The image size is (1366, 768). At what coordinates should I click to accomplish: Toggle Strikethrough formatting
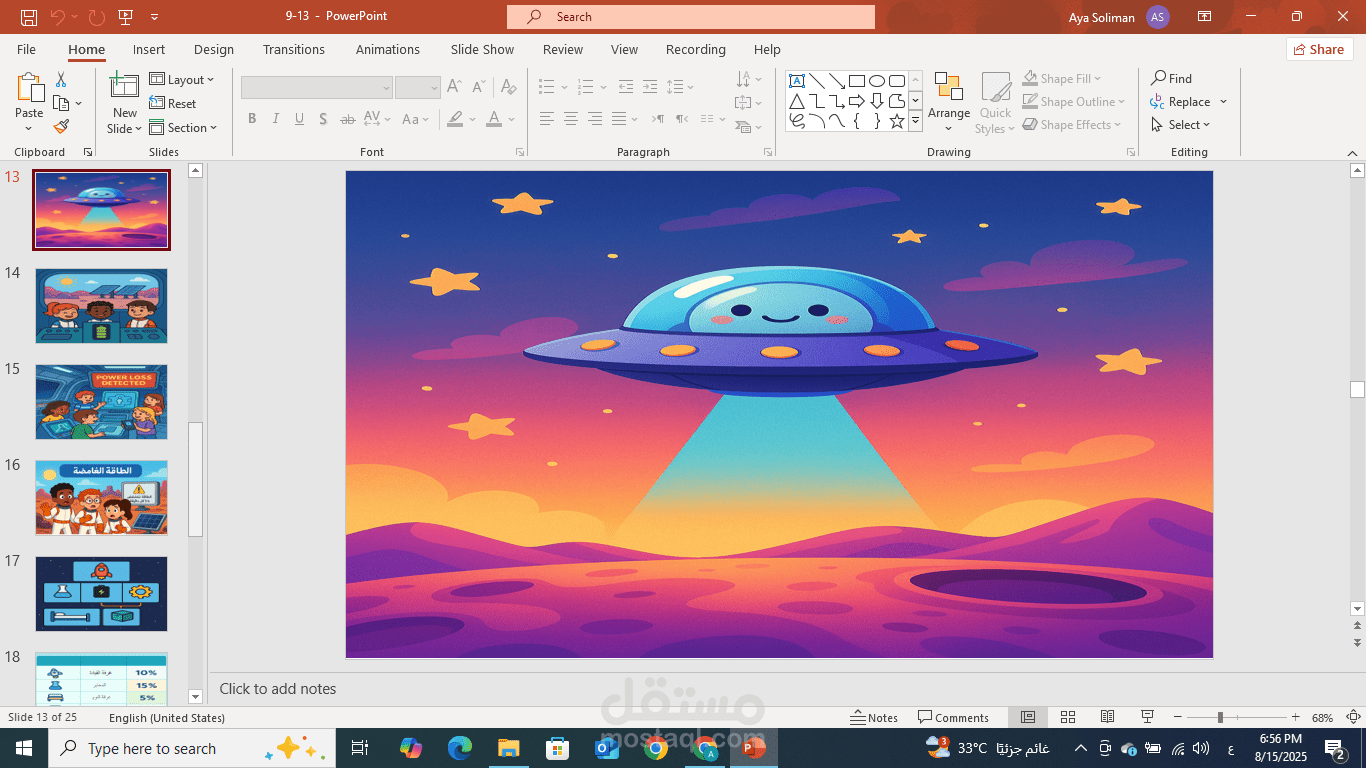pyautogui.click(x=347, y=119)
